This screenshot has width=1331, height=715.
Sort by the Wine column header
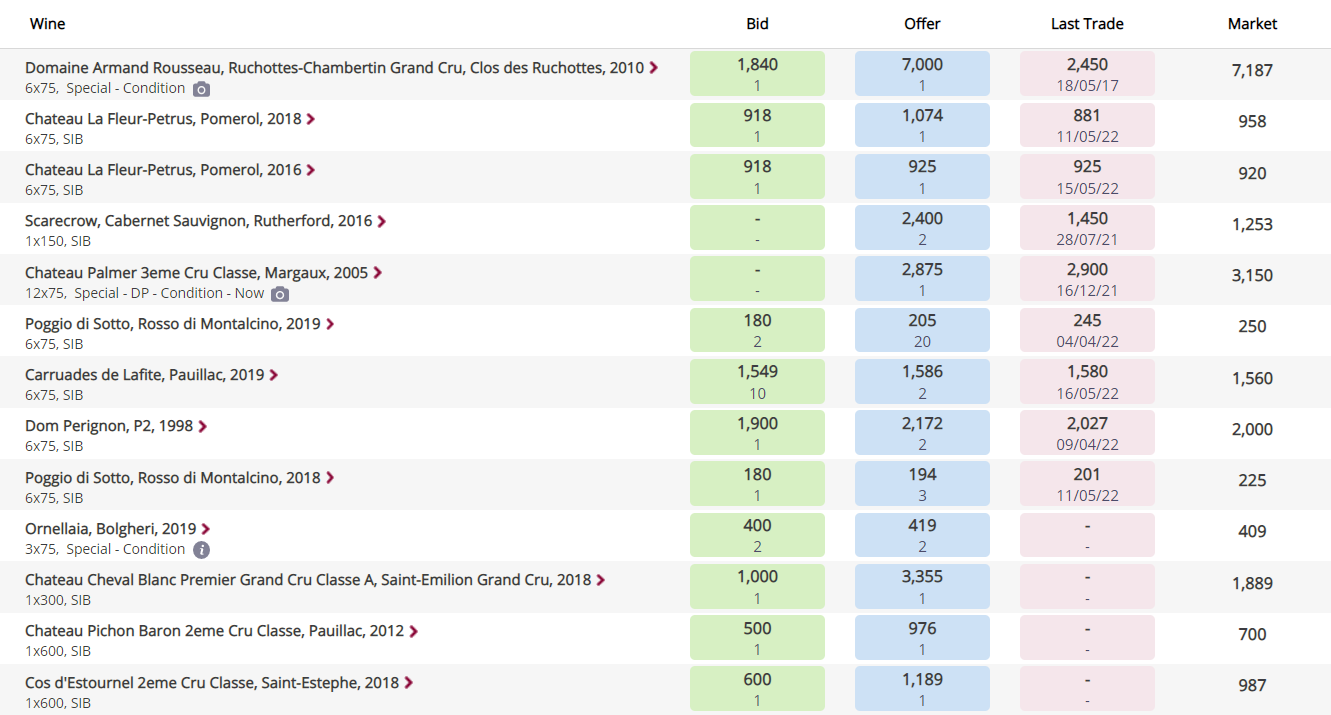pyautogui.click(x=48, y=23)
